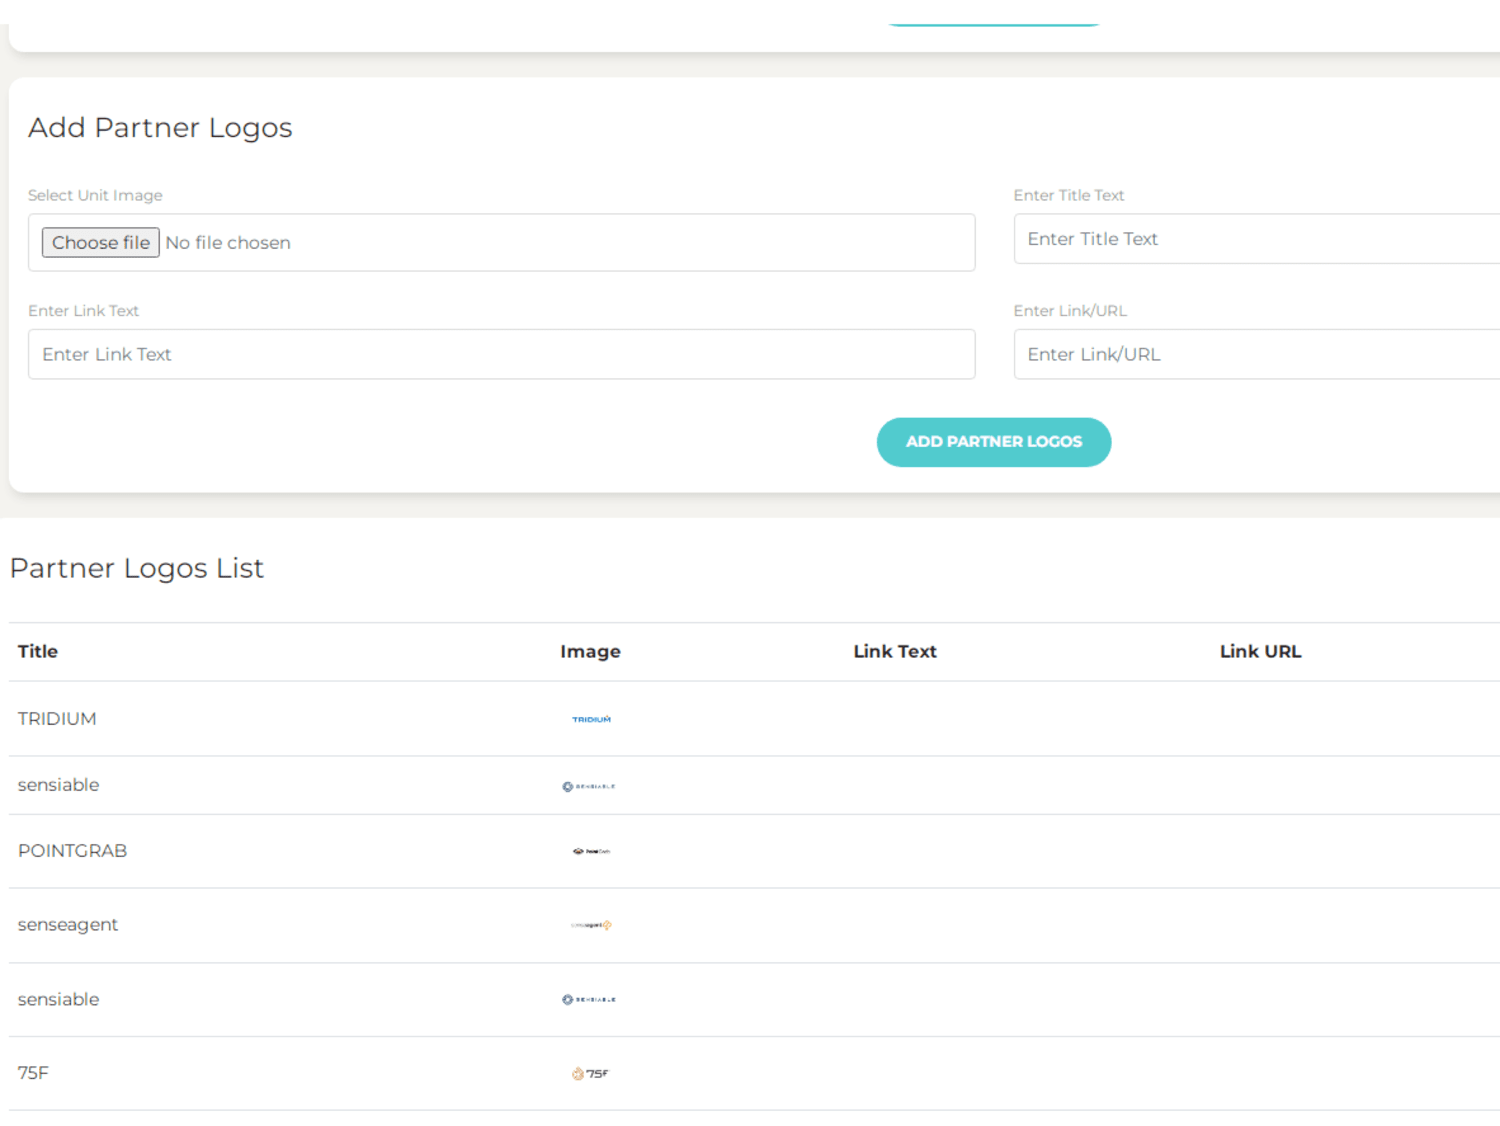Click the Add Partner Logos heading
The image size is (1500, 1126).
tap(160, 128)
